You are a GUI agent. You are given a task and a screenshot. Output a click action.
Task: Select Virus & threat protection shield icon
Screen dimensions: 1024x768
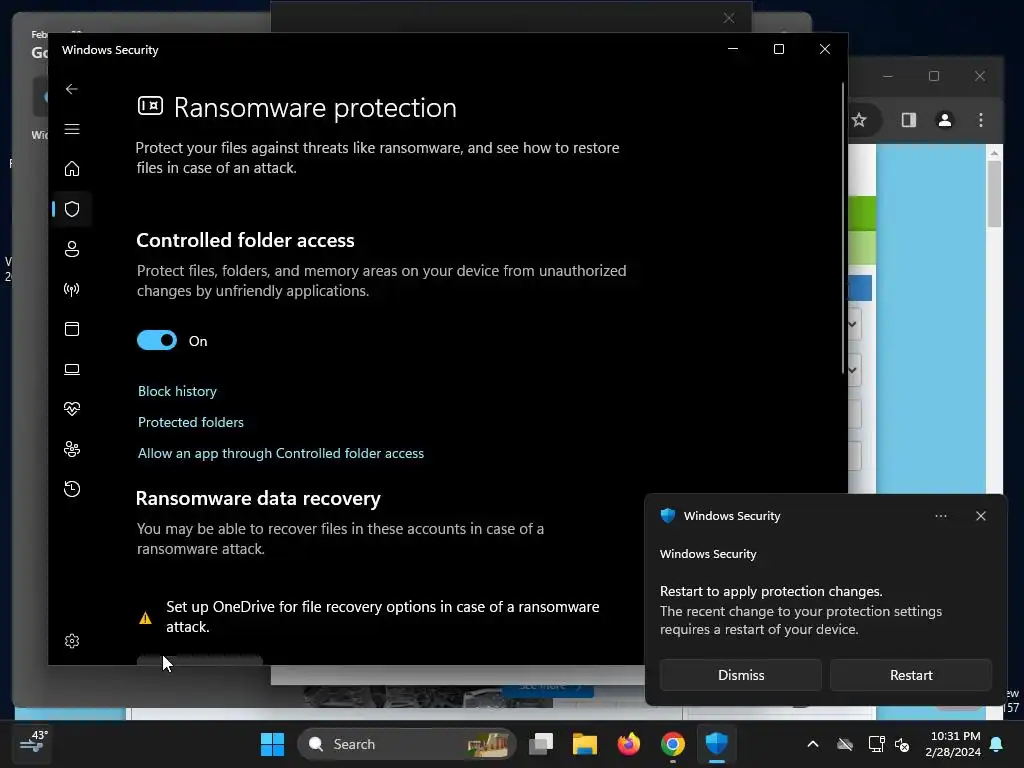(x=72, y=209)
